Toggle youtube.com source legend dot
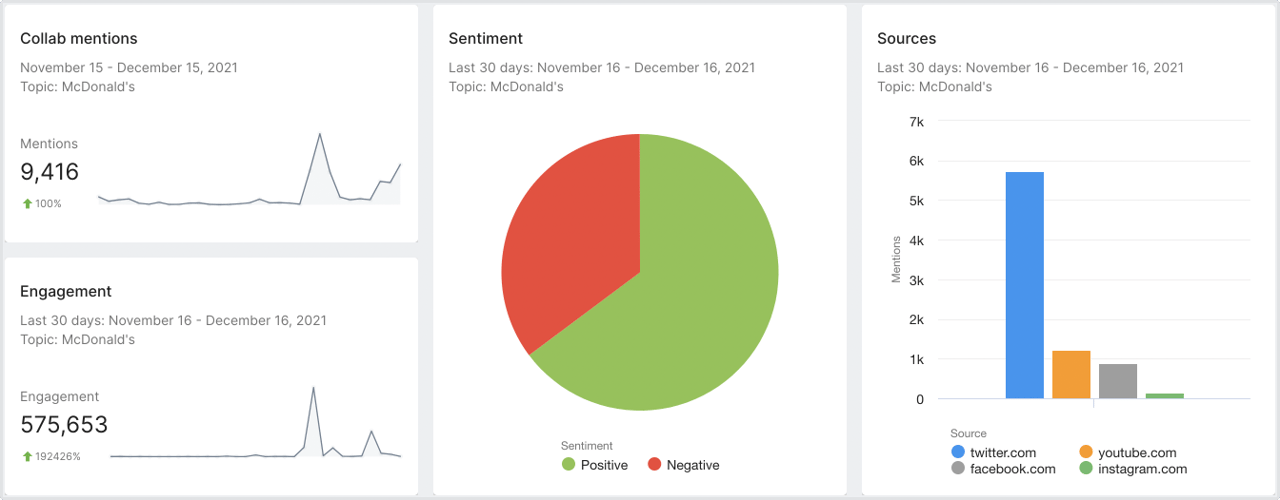 tap(1086, 453)
